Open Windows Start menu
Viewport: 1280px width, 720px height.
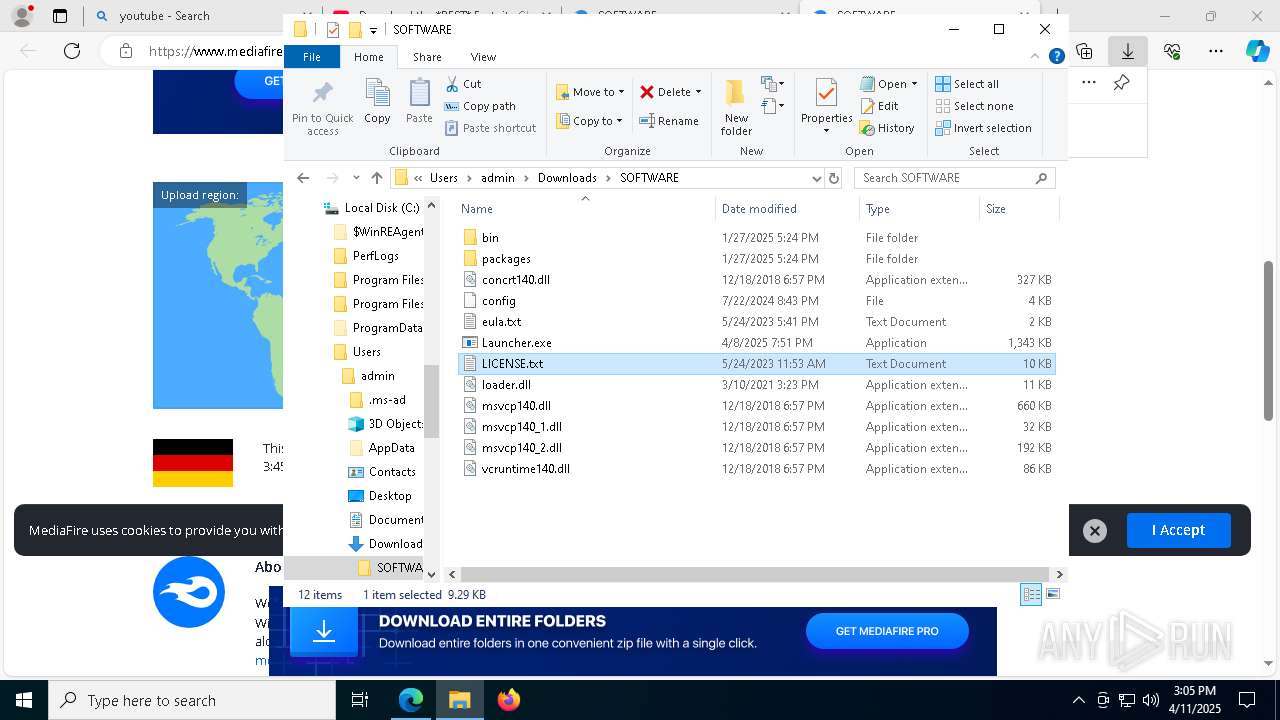coord(23,700)
